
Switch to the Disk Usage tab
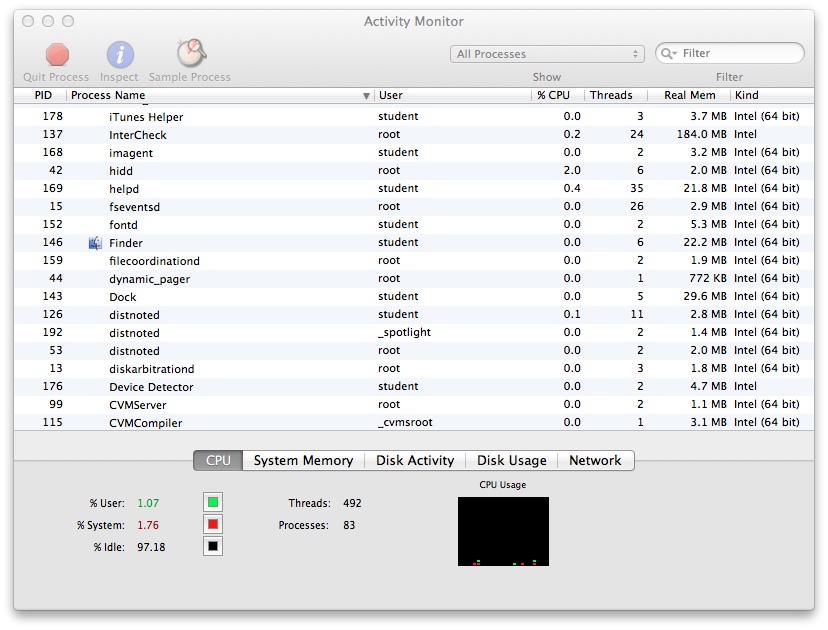[x=512, y=460]
